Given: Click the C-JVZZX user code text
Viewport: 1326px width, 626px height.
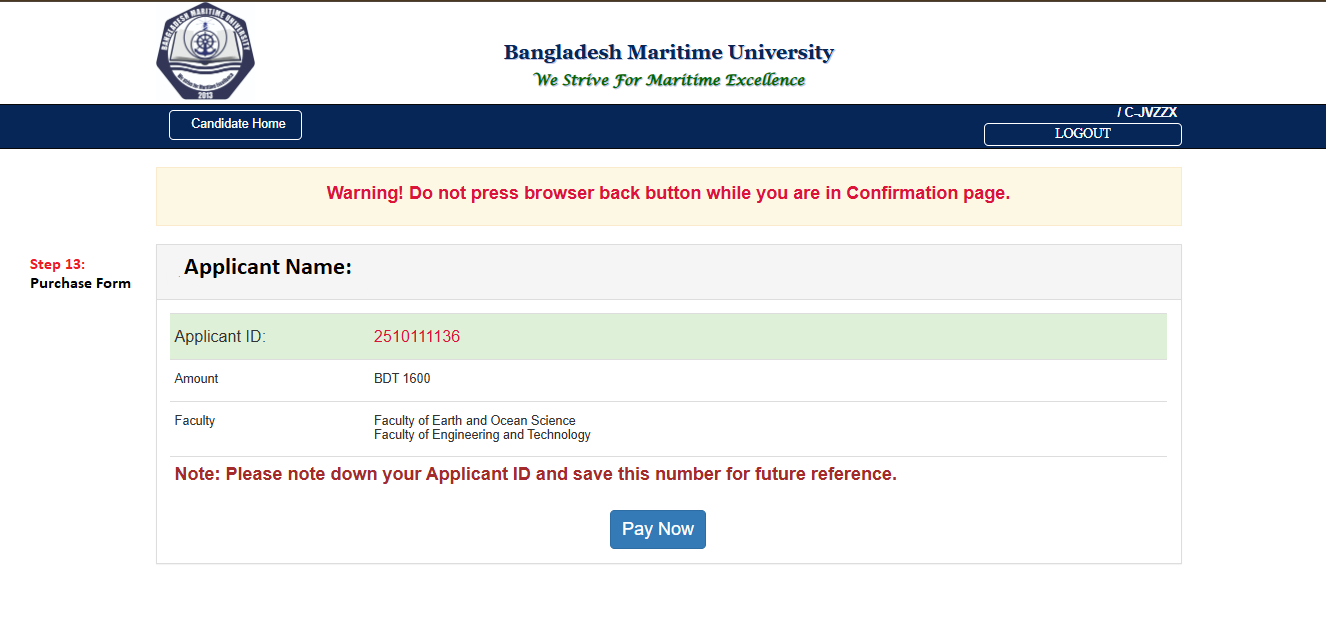Looking at the screenshot, I should 1149,112.
